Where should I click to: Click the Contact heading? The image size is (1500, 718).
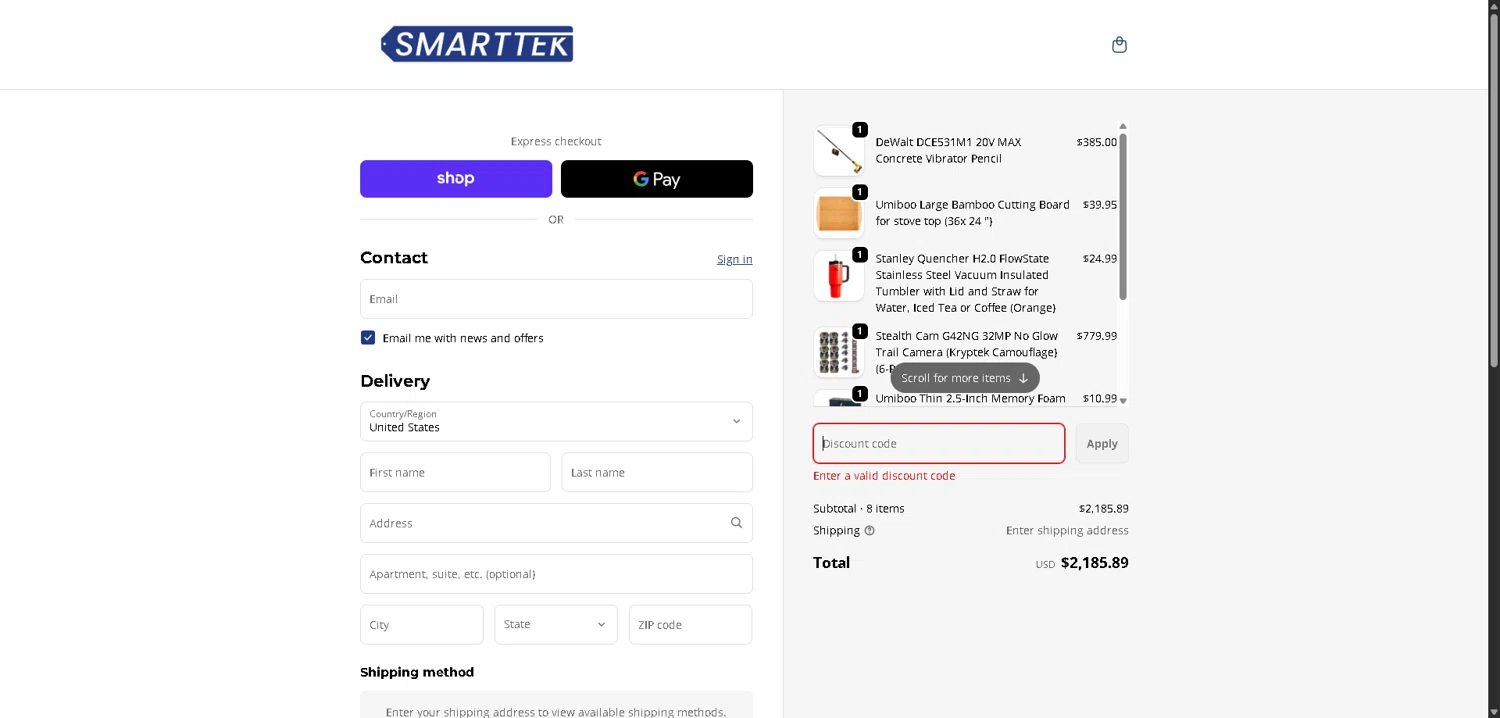pos(394,258)
